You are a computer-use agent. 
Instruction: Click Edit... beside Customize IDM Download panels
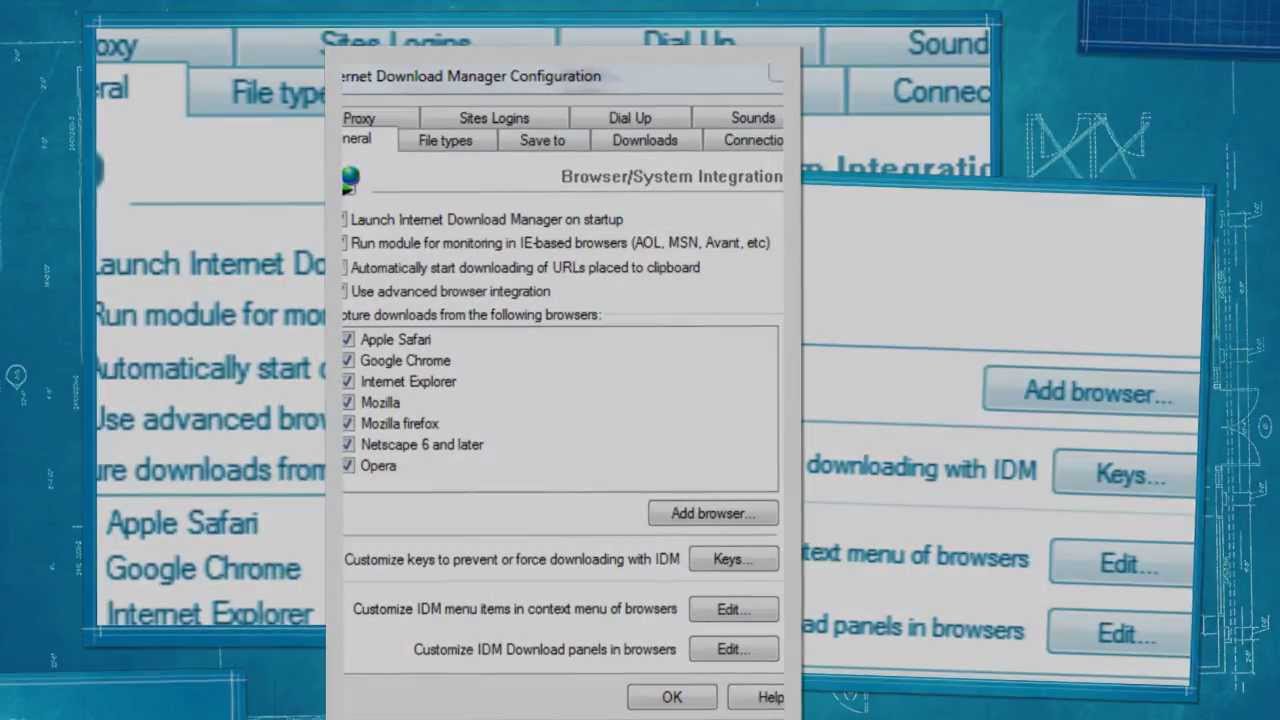pos(733,649)
